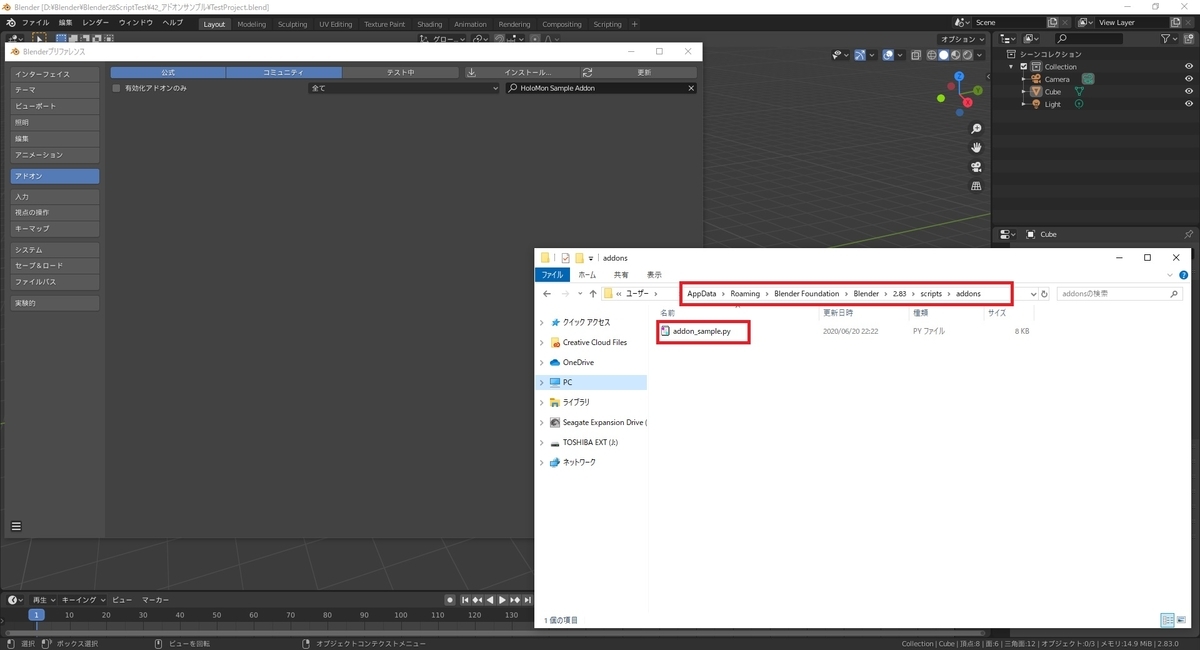Toggle X-ray icon in viewport header
1200x650 pixels.
(x=917, y=55)
